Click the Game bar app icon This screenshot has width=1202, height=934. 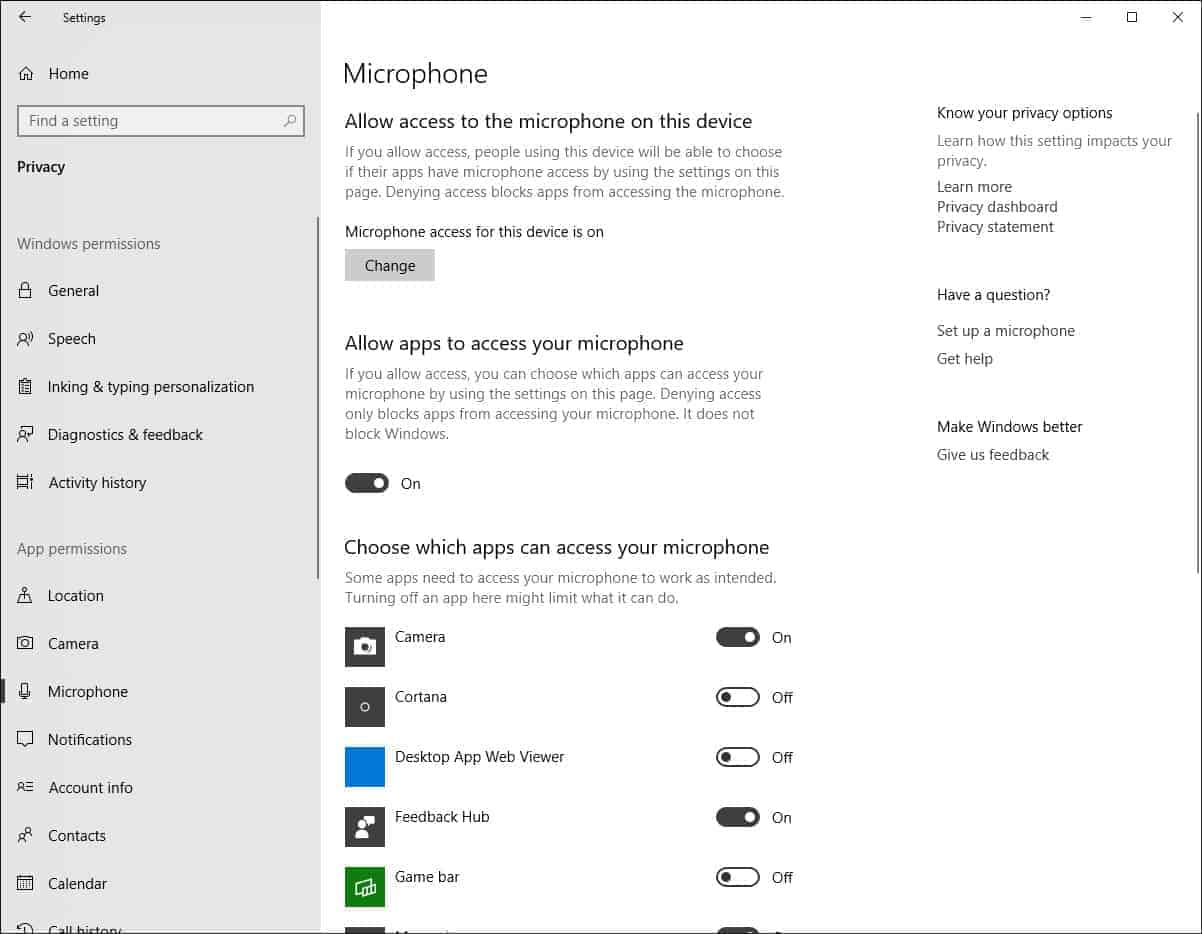[x=365, y=887]
